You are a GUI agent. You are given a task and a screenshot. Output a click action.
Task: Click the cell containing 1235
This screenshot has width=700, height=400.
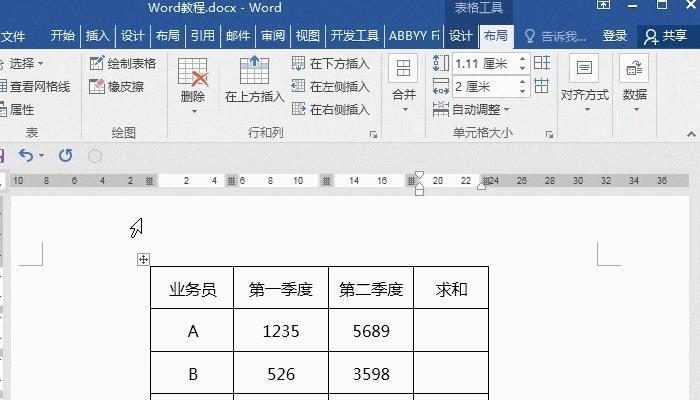click(281, 330)
